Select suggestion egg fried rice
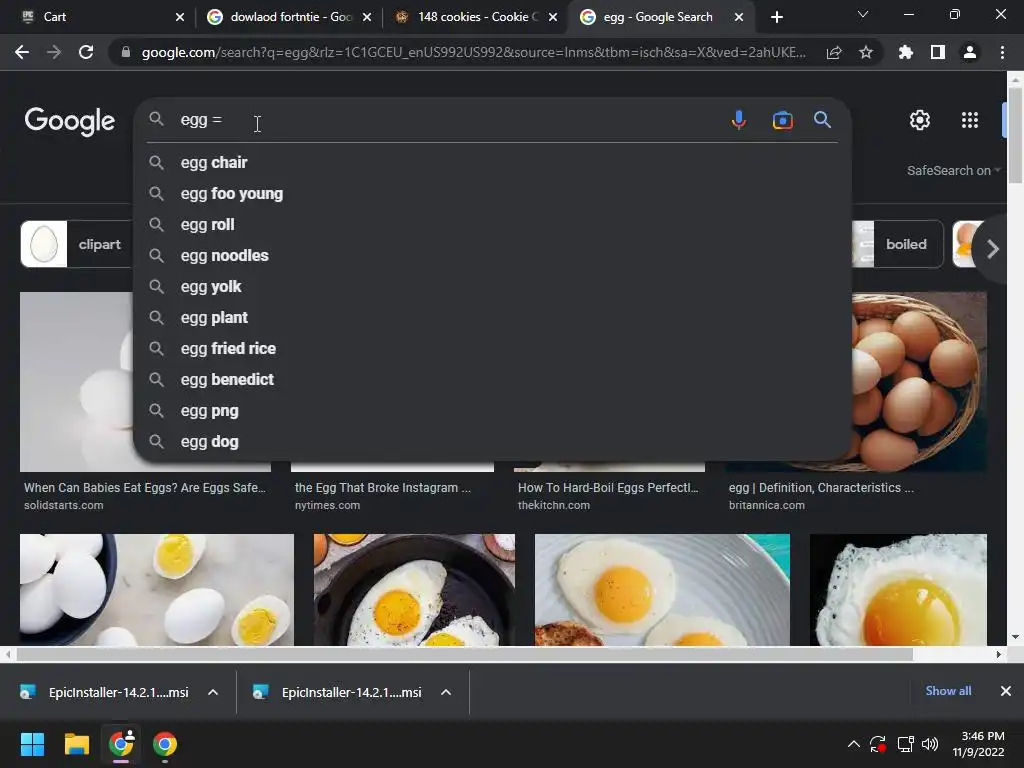Screen dimensions: 1024x768 (492, 349)
